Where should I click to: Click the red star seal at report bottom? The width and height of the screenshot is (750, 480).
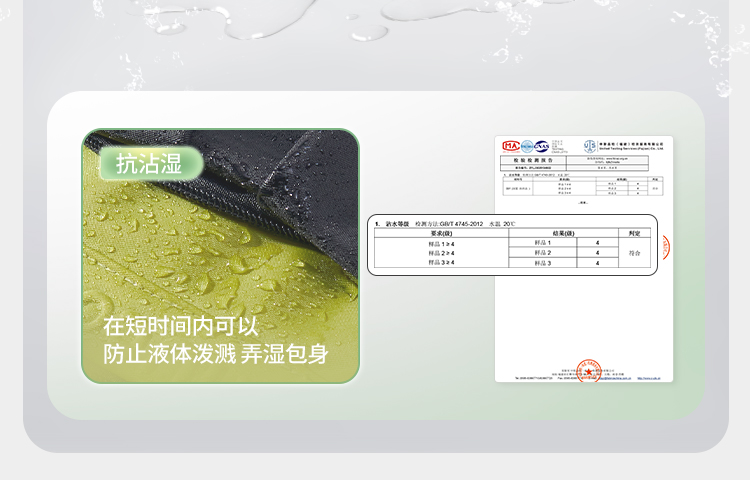[588, 371]
